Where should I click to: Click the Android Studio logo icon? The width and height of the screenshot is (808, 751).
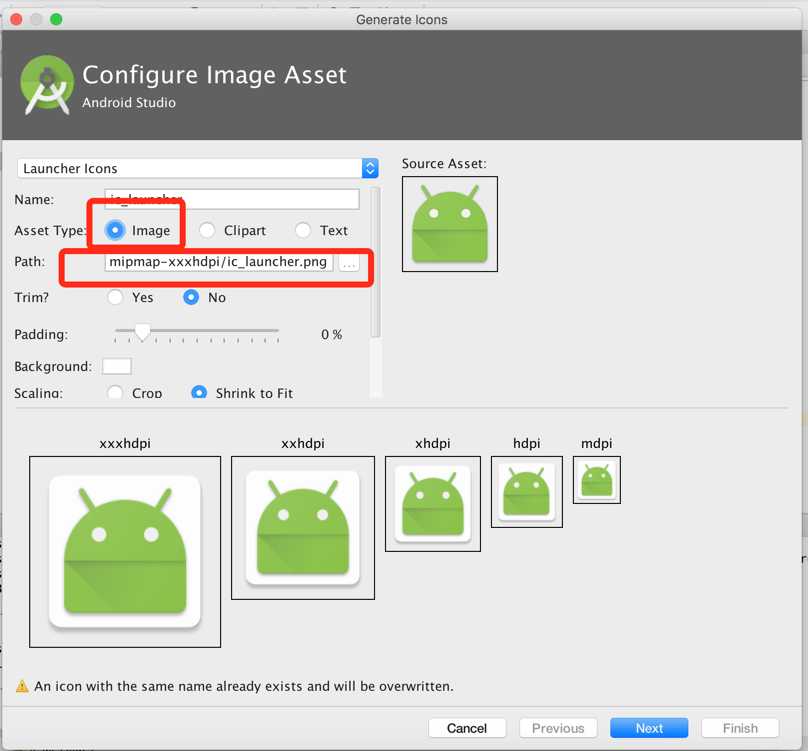(46, 85)
